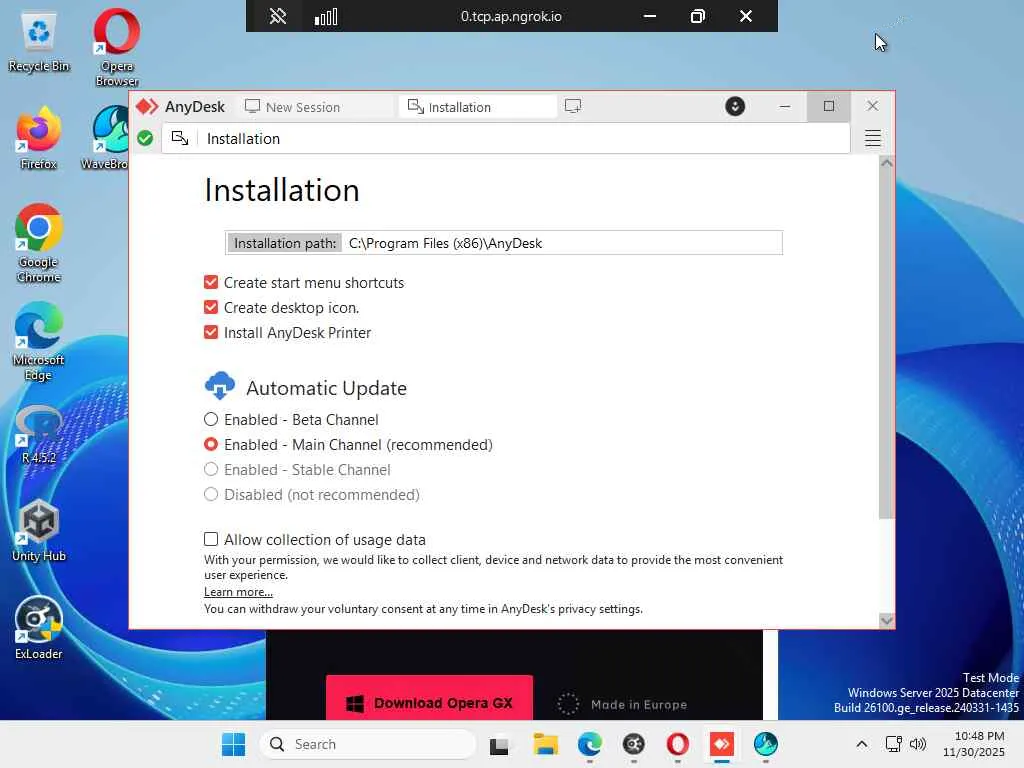Open the volume icon in system tray
Image resolution: width=1024 pixels, height=768 pixels.
point(918,744)
